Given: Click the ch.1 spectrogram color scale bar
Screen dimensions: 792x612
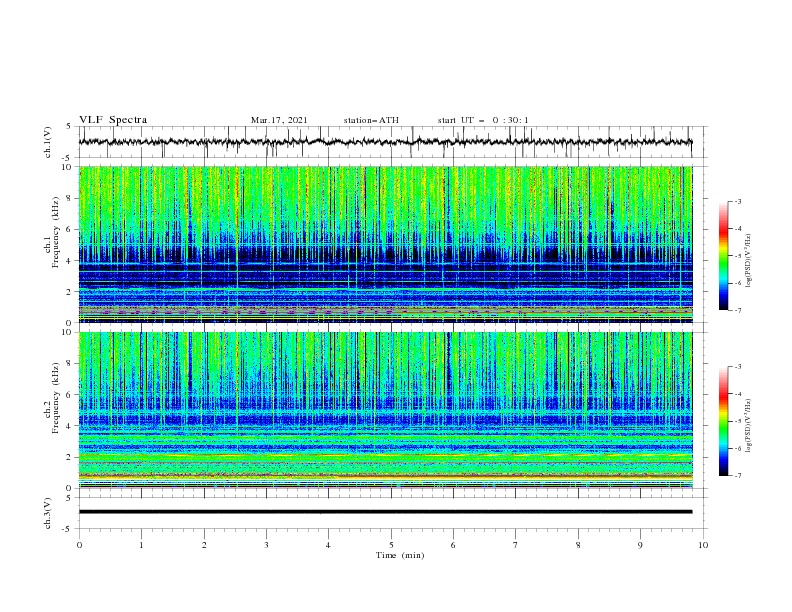Looking at the screenshot, I should point(724,256).
